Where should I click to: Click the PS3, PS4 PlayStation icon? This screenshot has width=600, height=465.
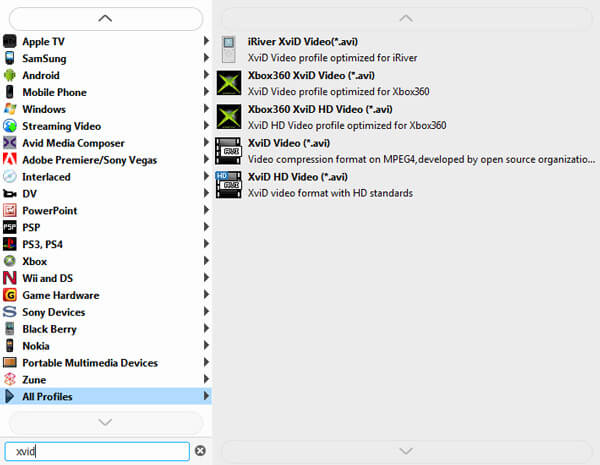tap(10, 244)
